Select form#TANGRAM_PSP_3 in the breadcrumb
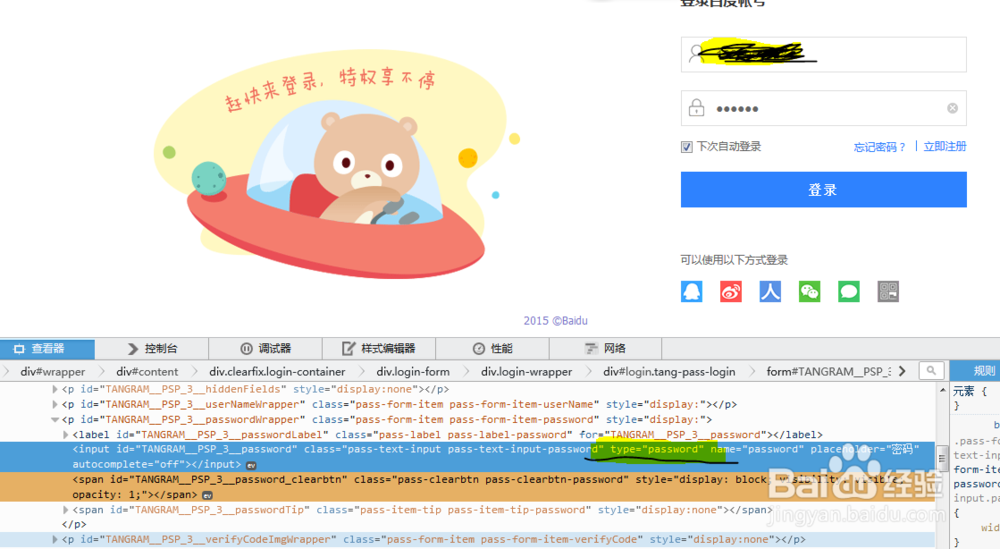Viewport: 1000px width, 549px height. point(828,371)
